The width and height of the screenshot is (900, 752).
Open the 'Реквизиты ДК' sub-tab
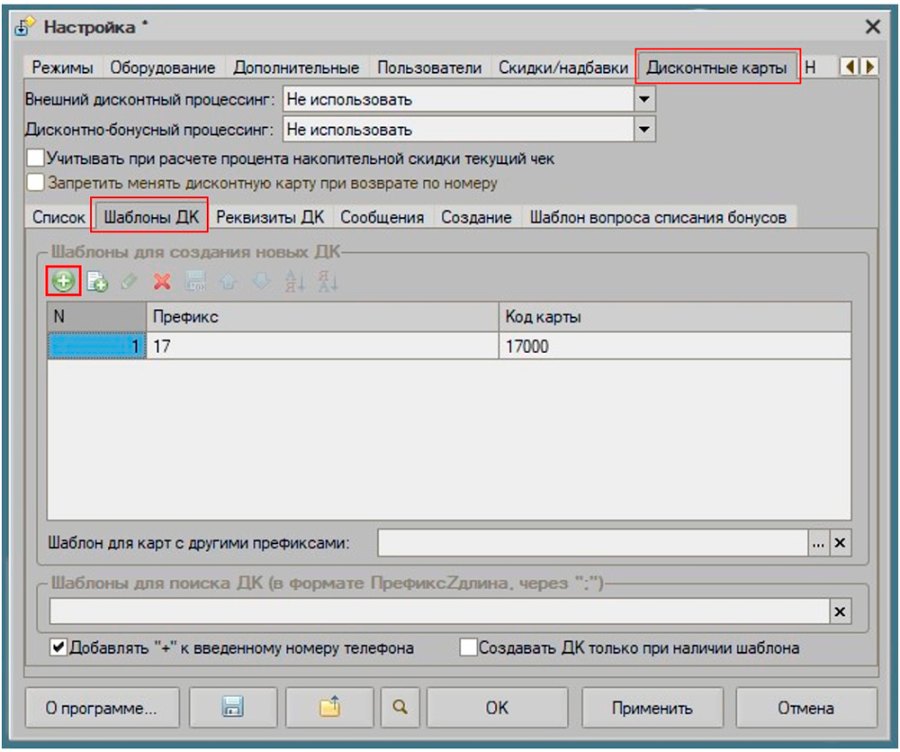pos(270,218)
